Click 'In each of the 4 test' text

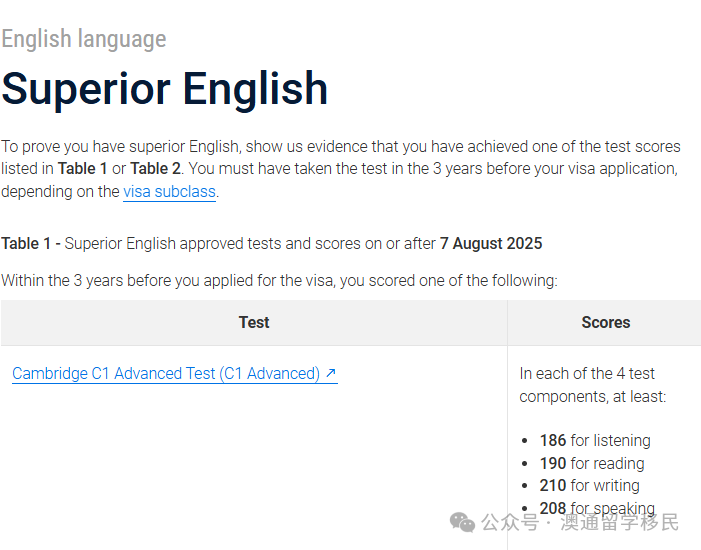point(587,373)
